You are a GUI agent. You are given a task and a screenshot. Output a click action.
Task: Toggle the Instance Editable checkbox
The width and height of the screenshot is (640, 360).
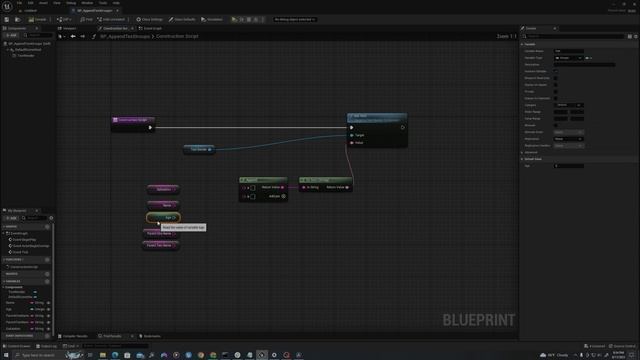tap(556, 71)
